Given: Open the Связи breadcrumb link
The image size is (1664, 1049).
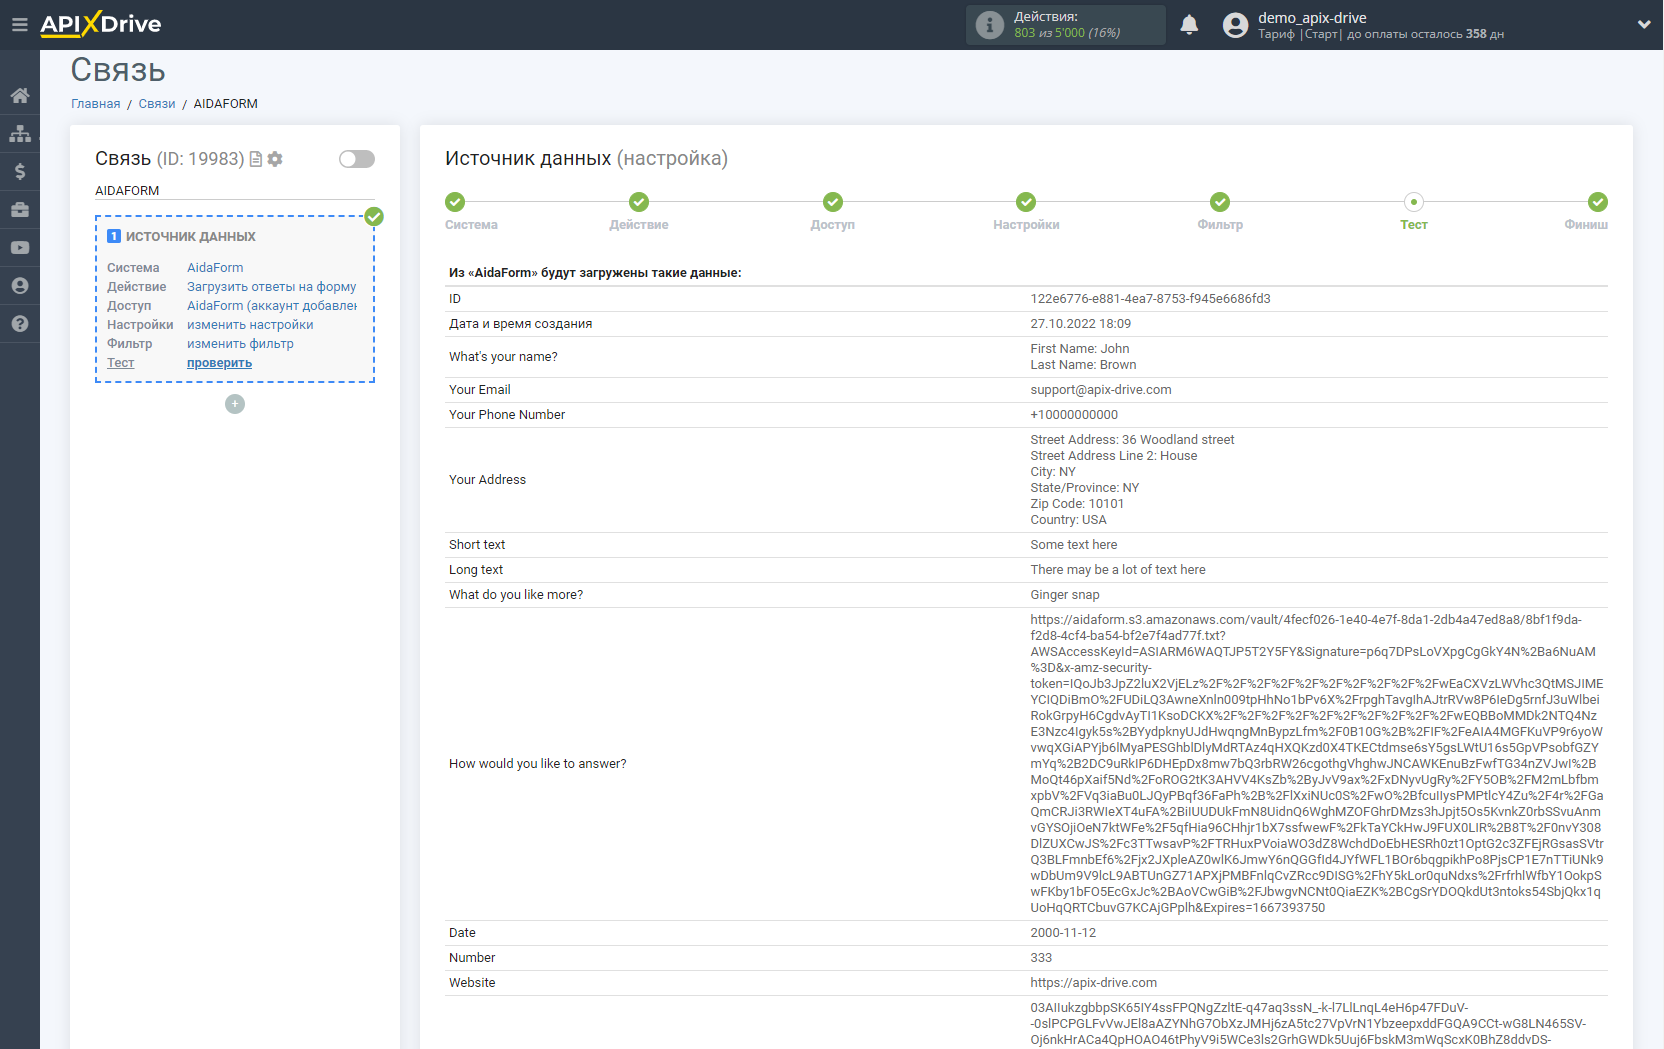Looking at the screenshot, I should 157,104.
